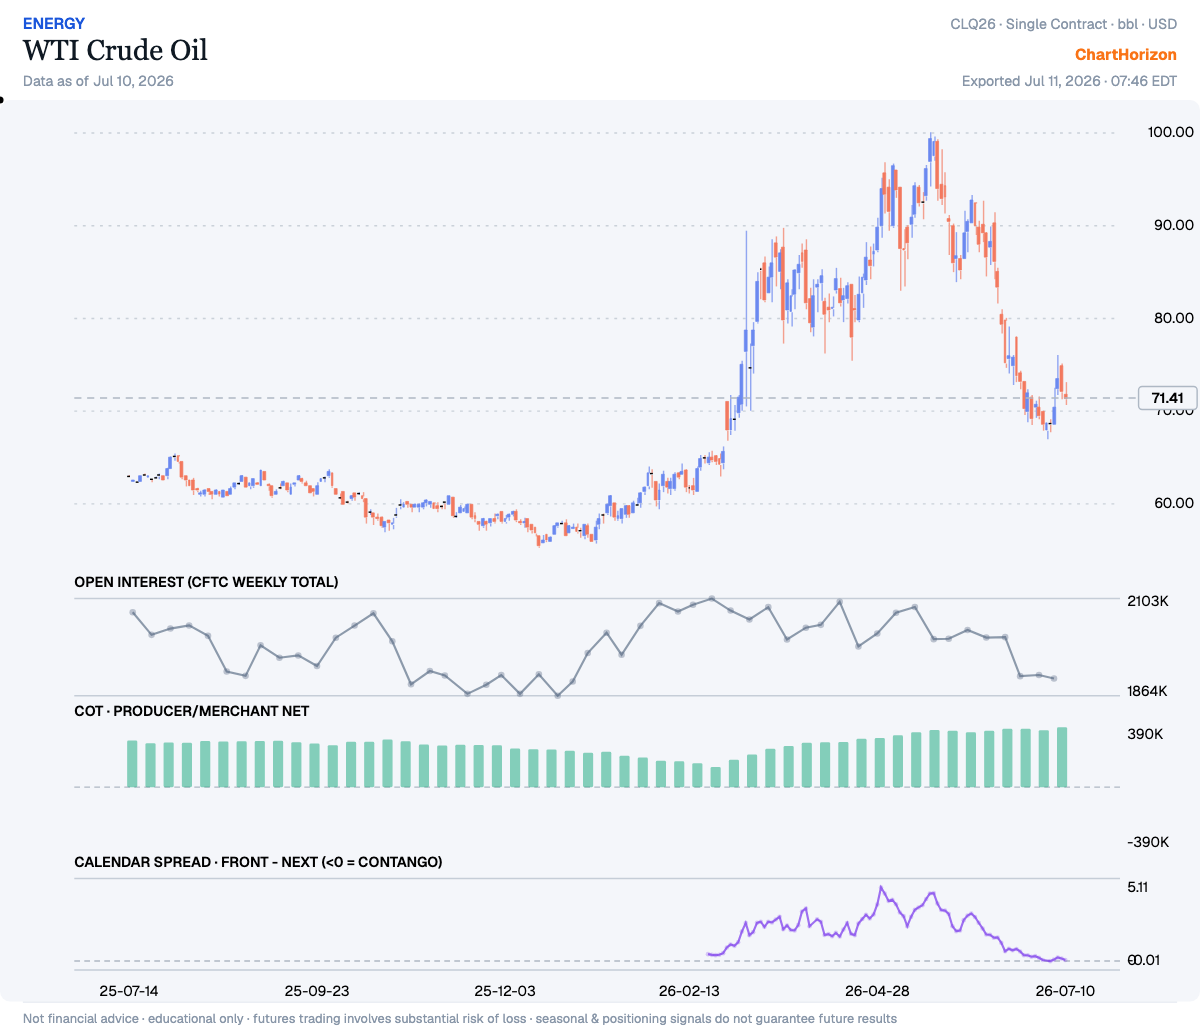Click the 'CLQ26 · Single Contract · bbl · USD' text
The image size is (1200, 1036).
pos(1064,24)
